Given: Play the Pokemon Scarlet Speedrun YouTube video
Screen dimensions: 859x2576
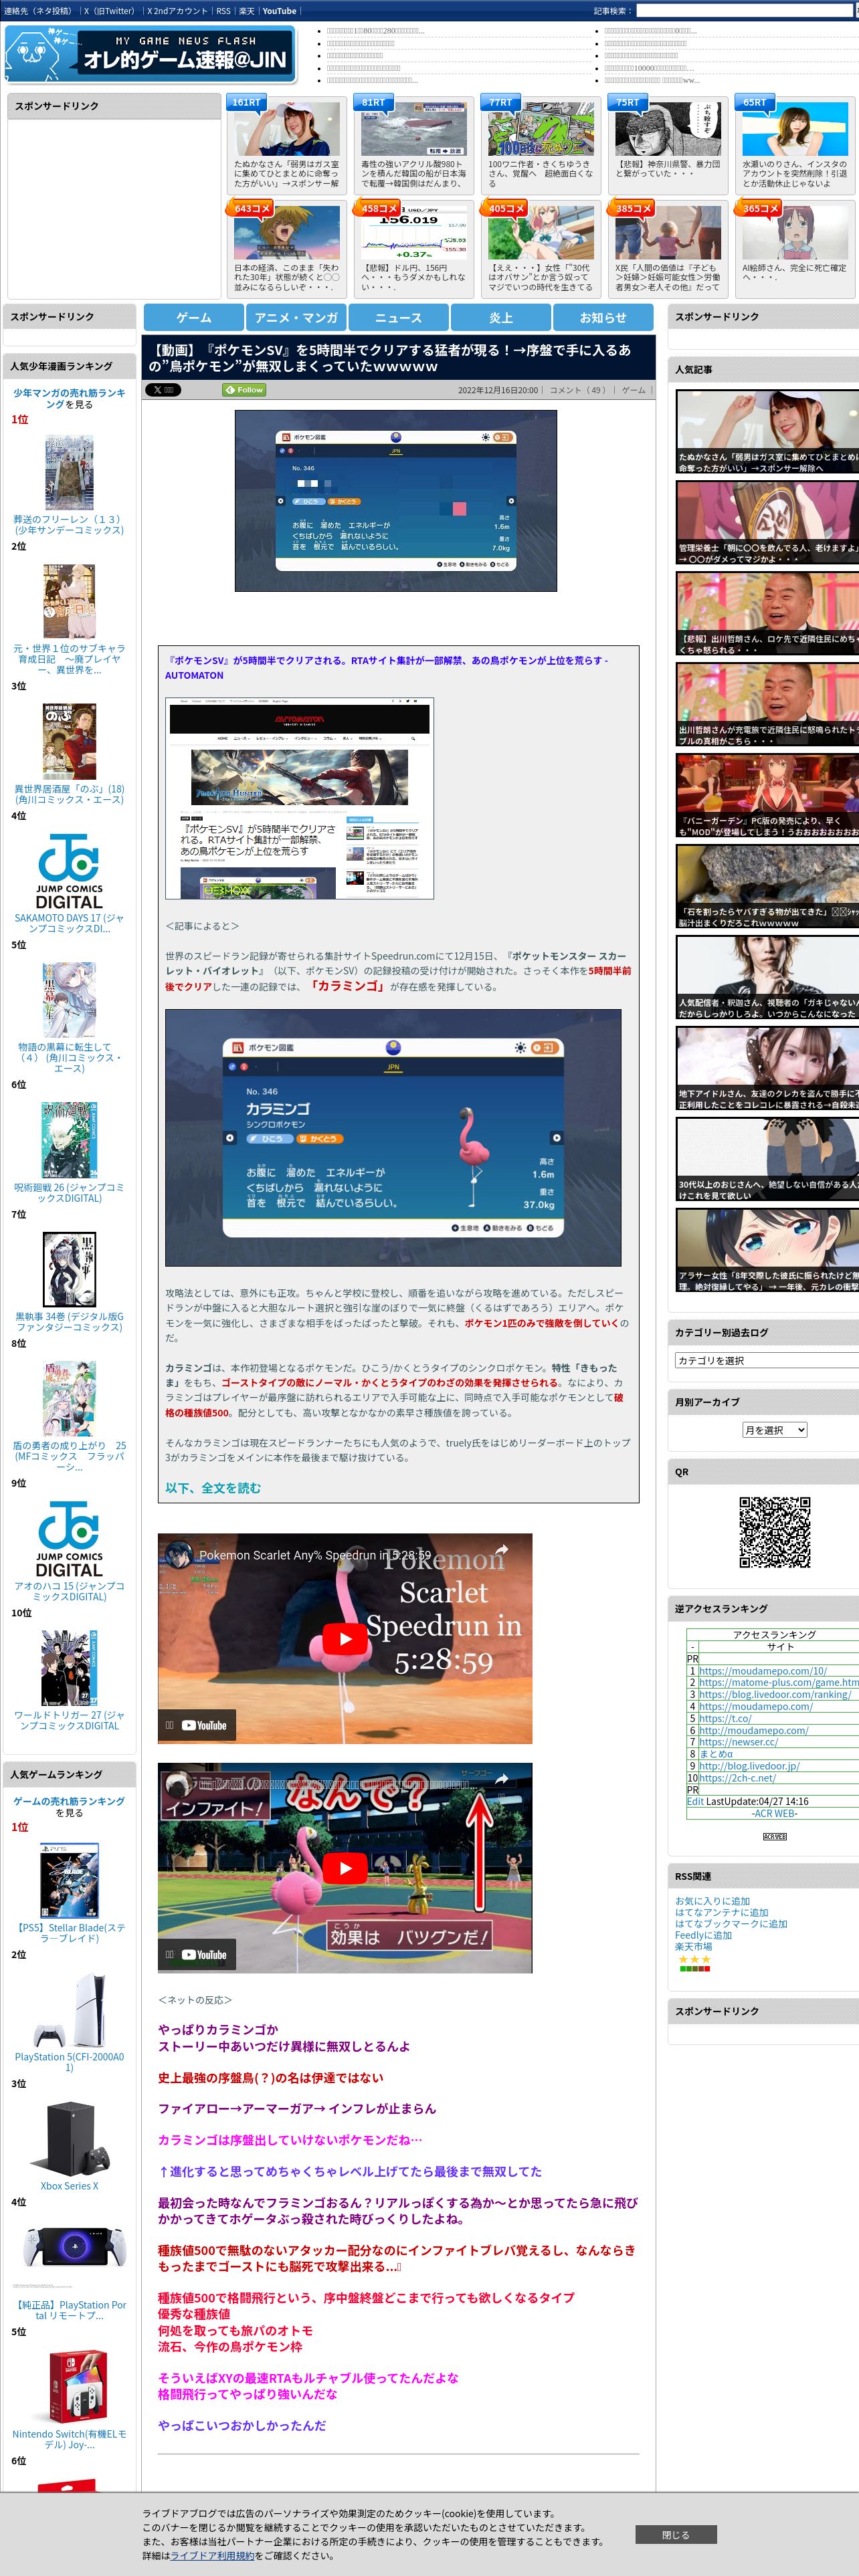Looking at the screenshot, I should 345,1639.
